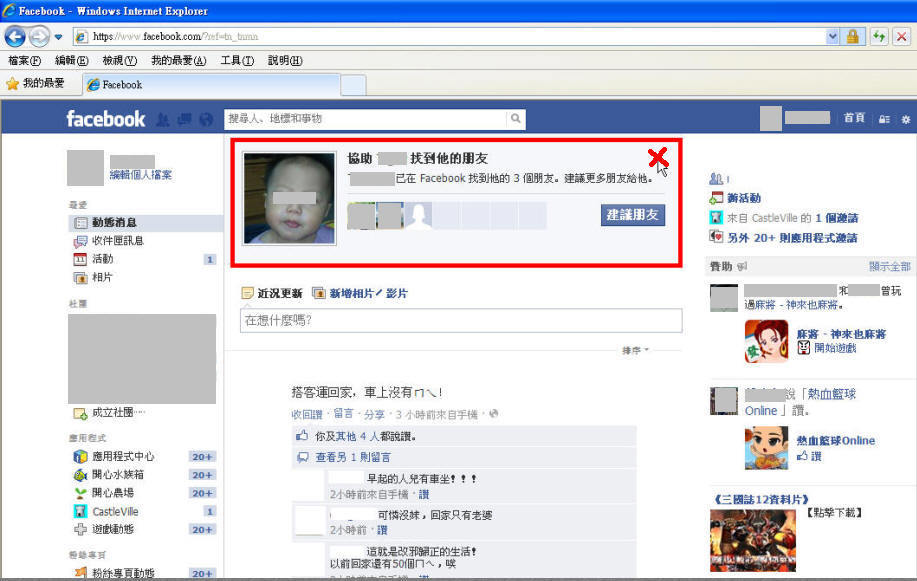Screen dimensions: 917x581
Task: Open the 檔案(F) menu
Action: tap(25, 60)
